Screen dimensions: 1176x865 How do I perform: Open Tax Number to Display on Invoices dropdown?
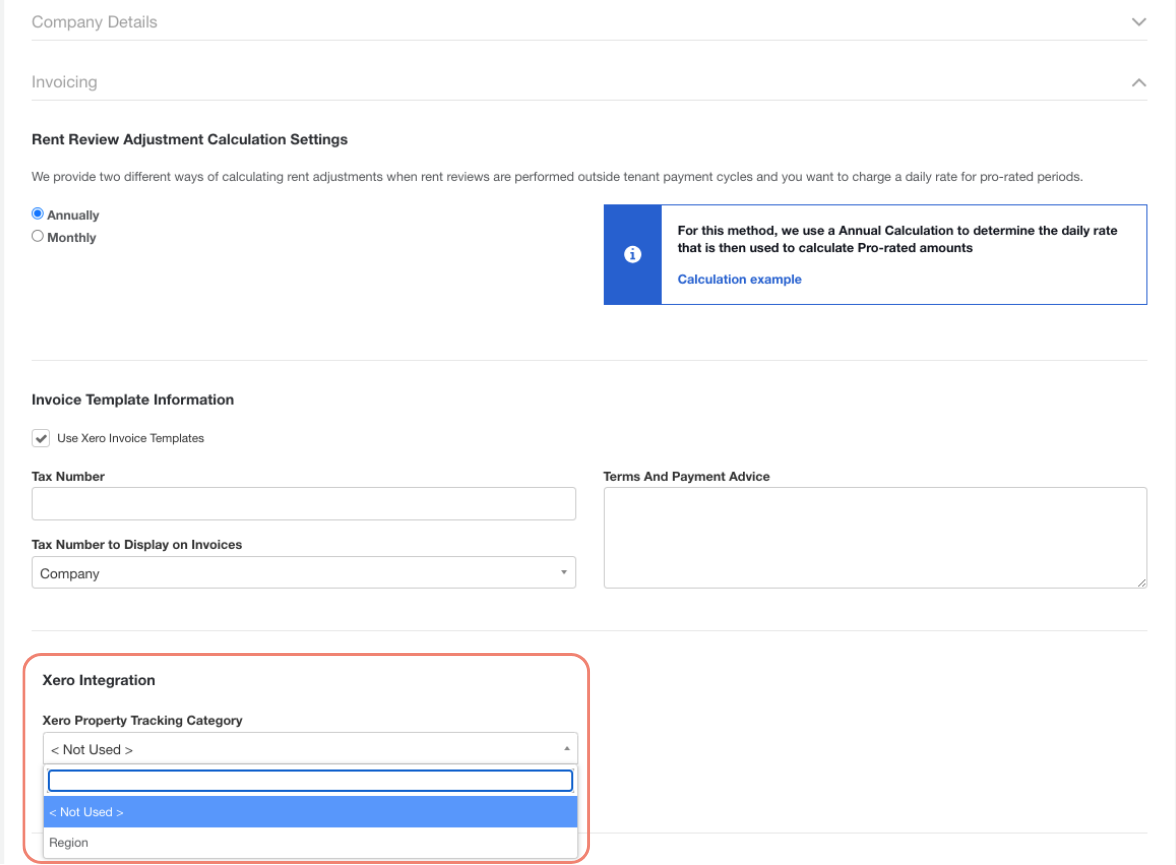click(304, 573)
